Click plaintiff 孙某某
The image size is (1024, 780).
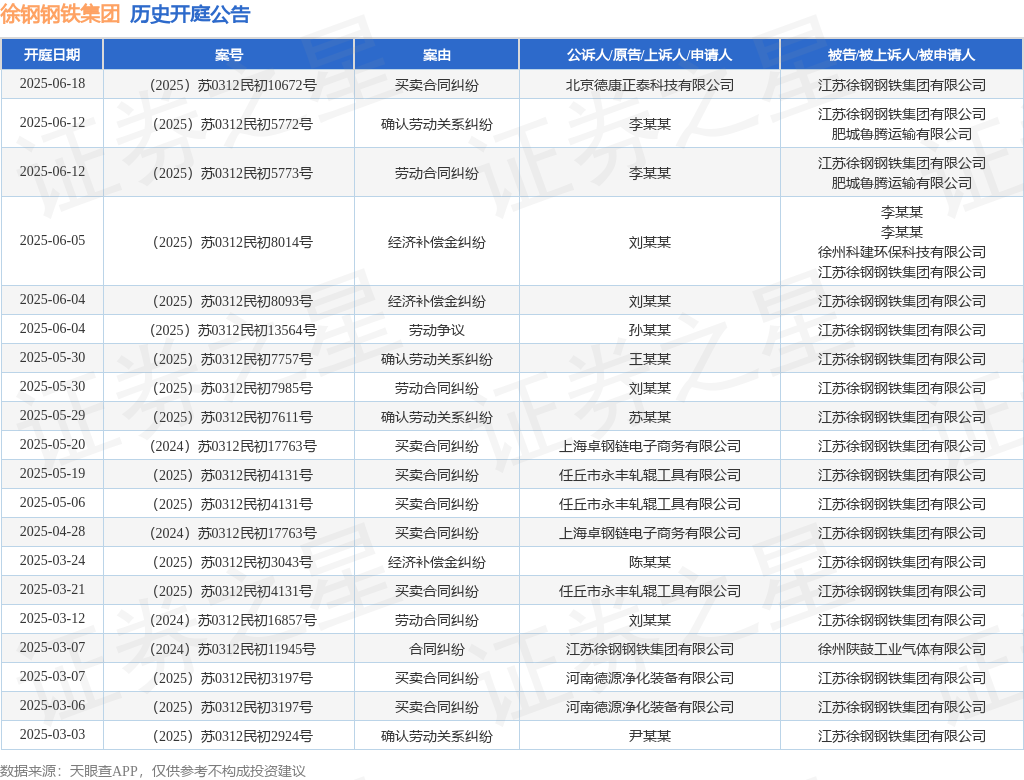650,331
